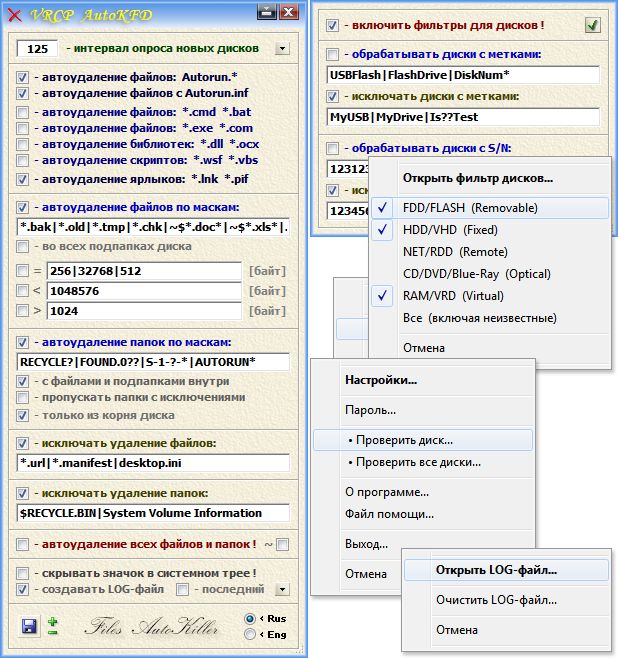Screen dimensions: 618x658
Task: Check the tilde checkbox beside autodelete all
Action: pos(283,545)
